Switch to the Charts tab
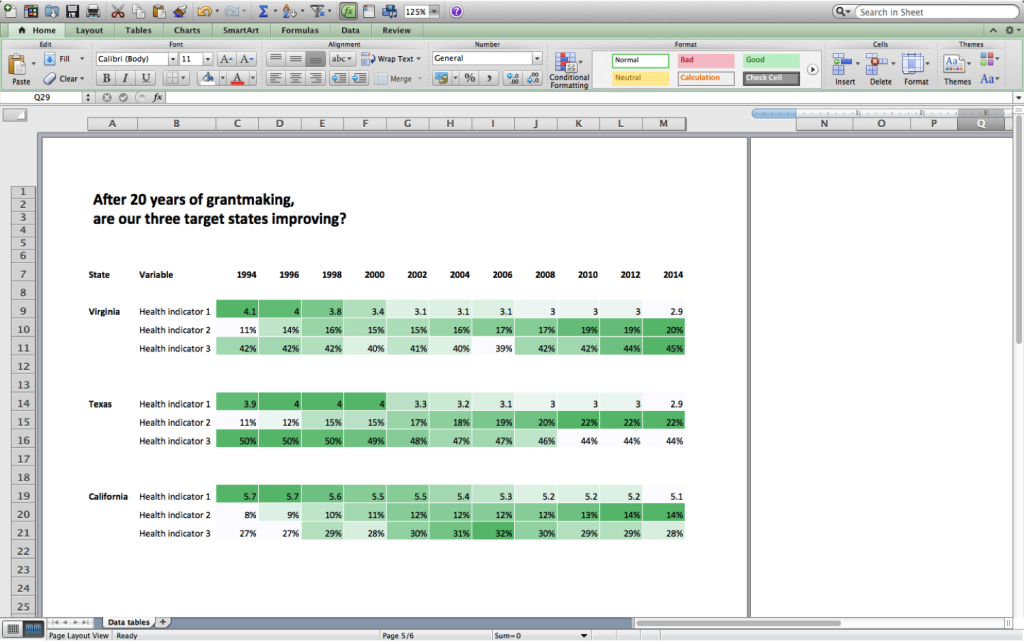Viewport: 1024px width, 641px height. [x=187, y=30]
